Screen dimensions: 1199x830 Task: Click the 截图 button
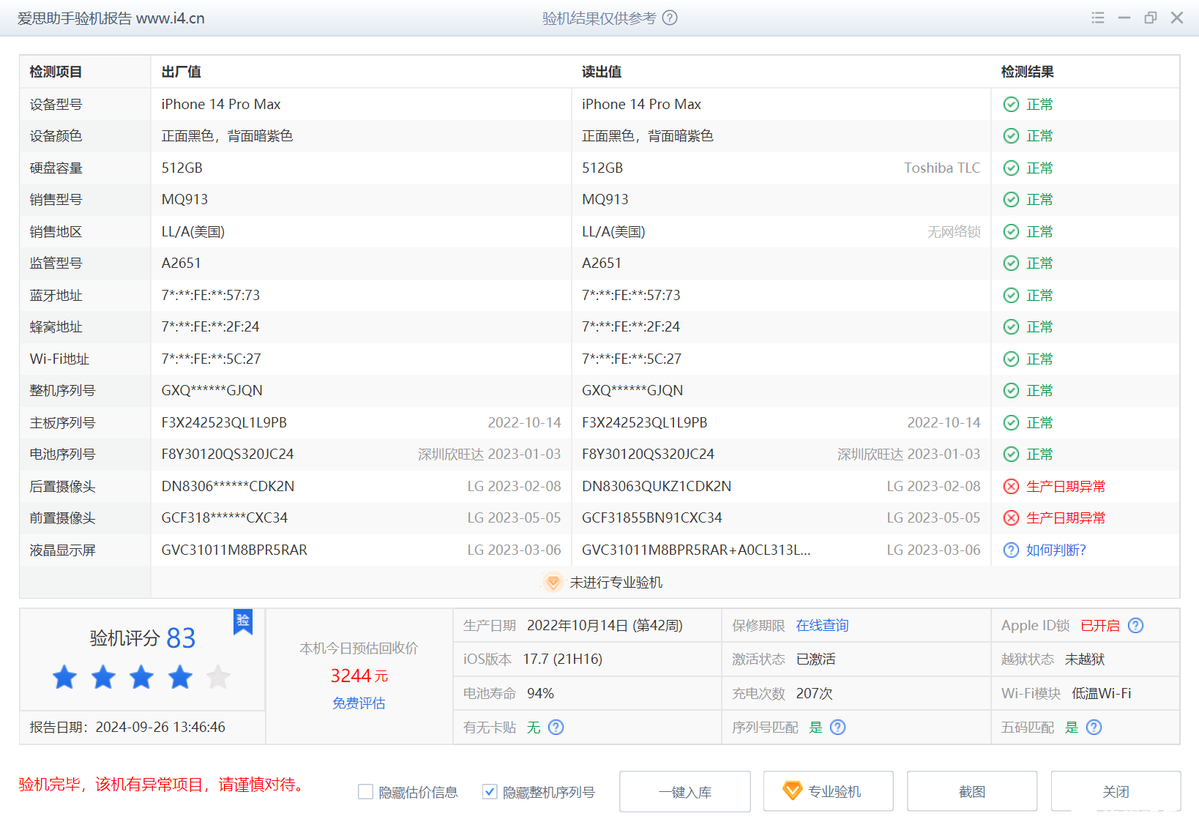[x=972, y=792]
